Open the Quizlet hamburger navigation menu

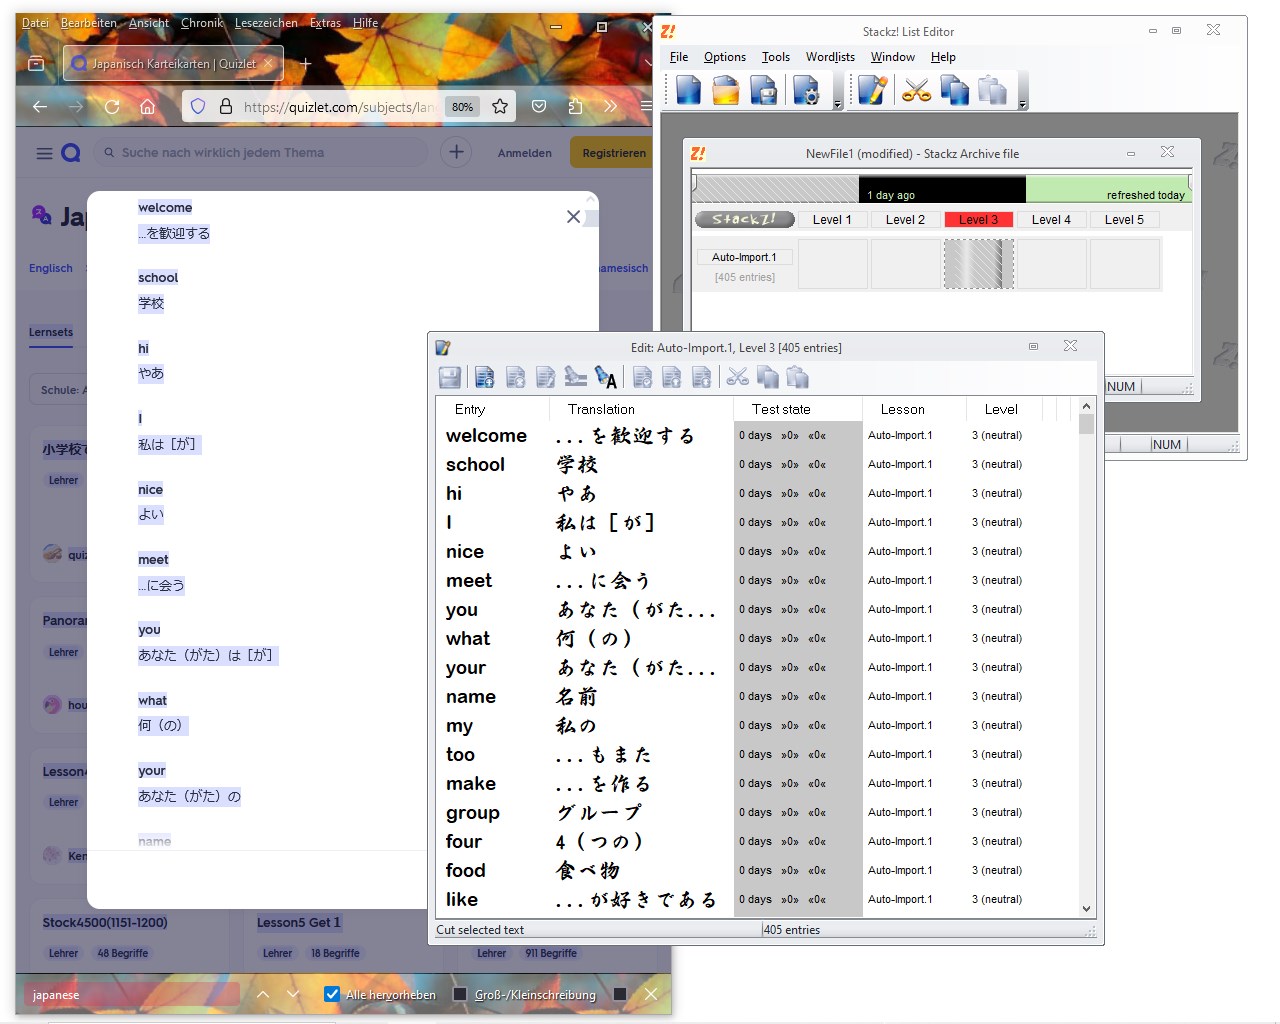point(44,153)
